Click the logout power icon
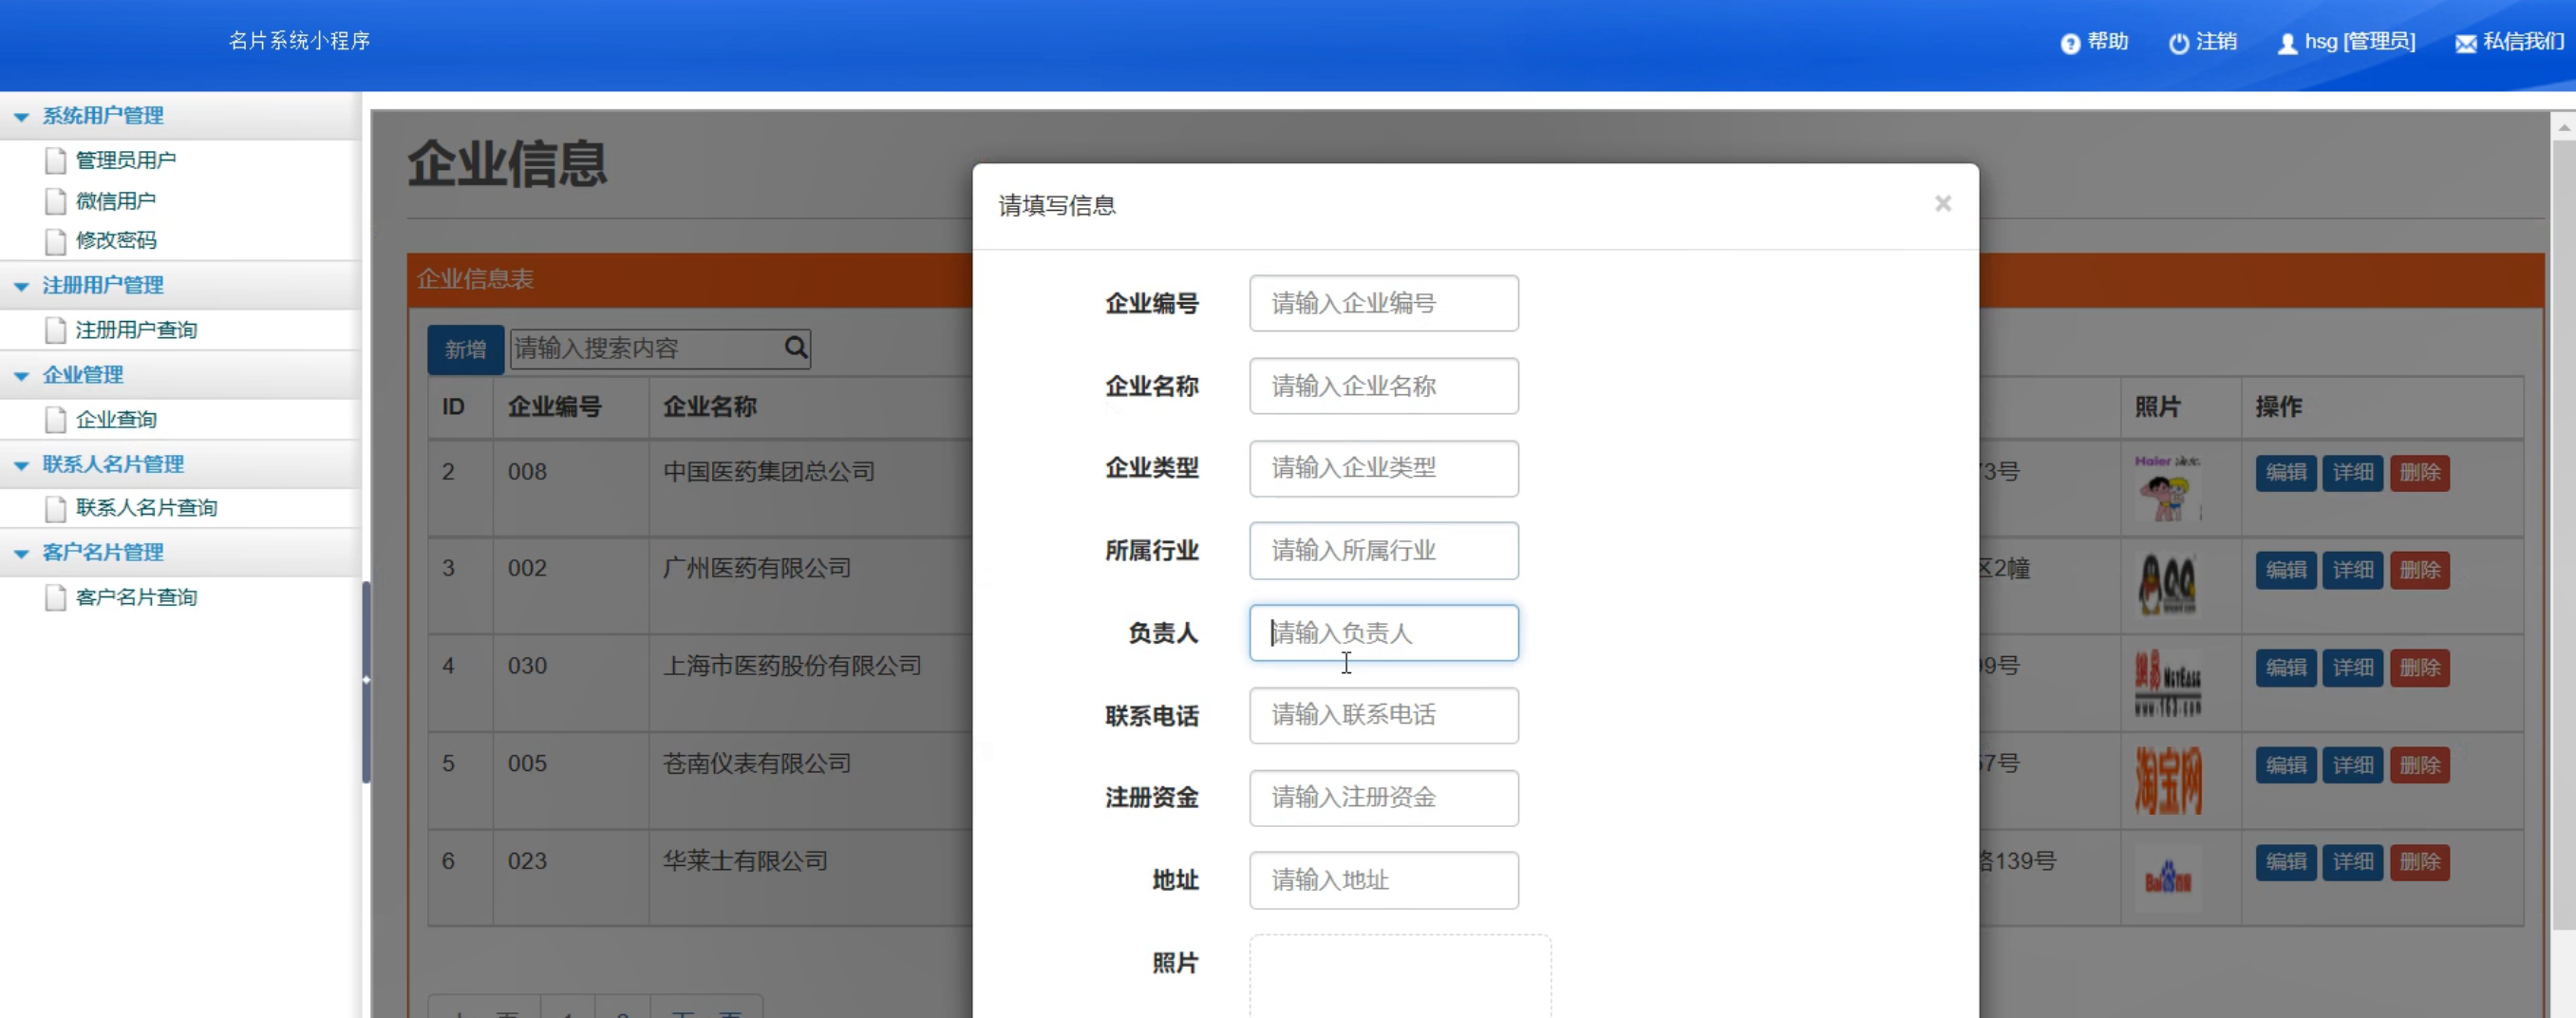Image resolution: width=2576 pixels, height=1018 pixels. click(x=2179, y=43)
